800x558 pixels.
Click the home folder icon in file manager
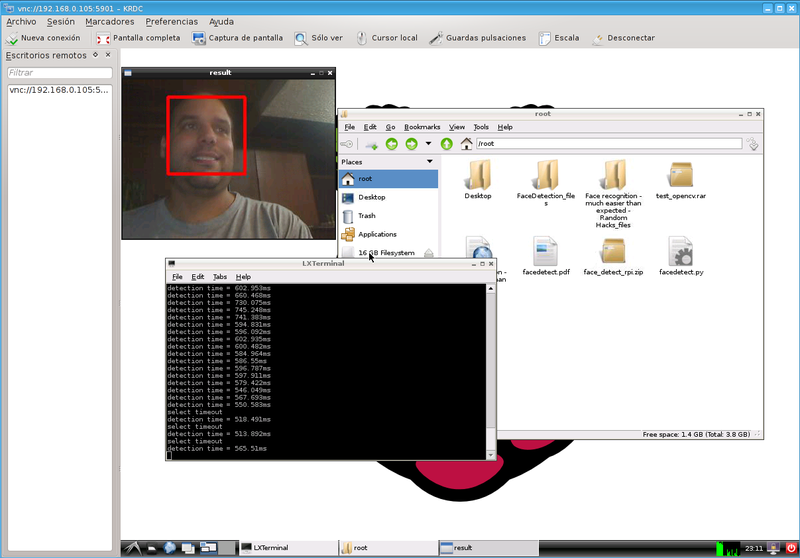466,144
